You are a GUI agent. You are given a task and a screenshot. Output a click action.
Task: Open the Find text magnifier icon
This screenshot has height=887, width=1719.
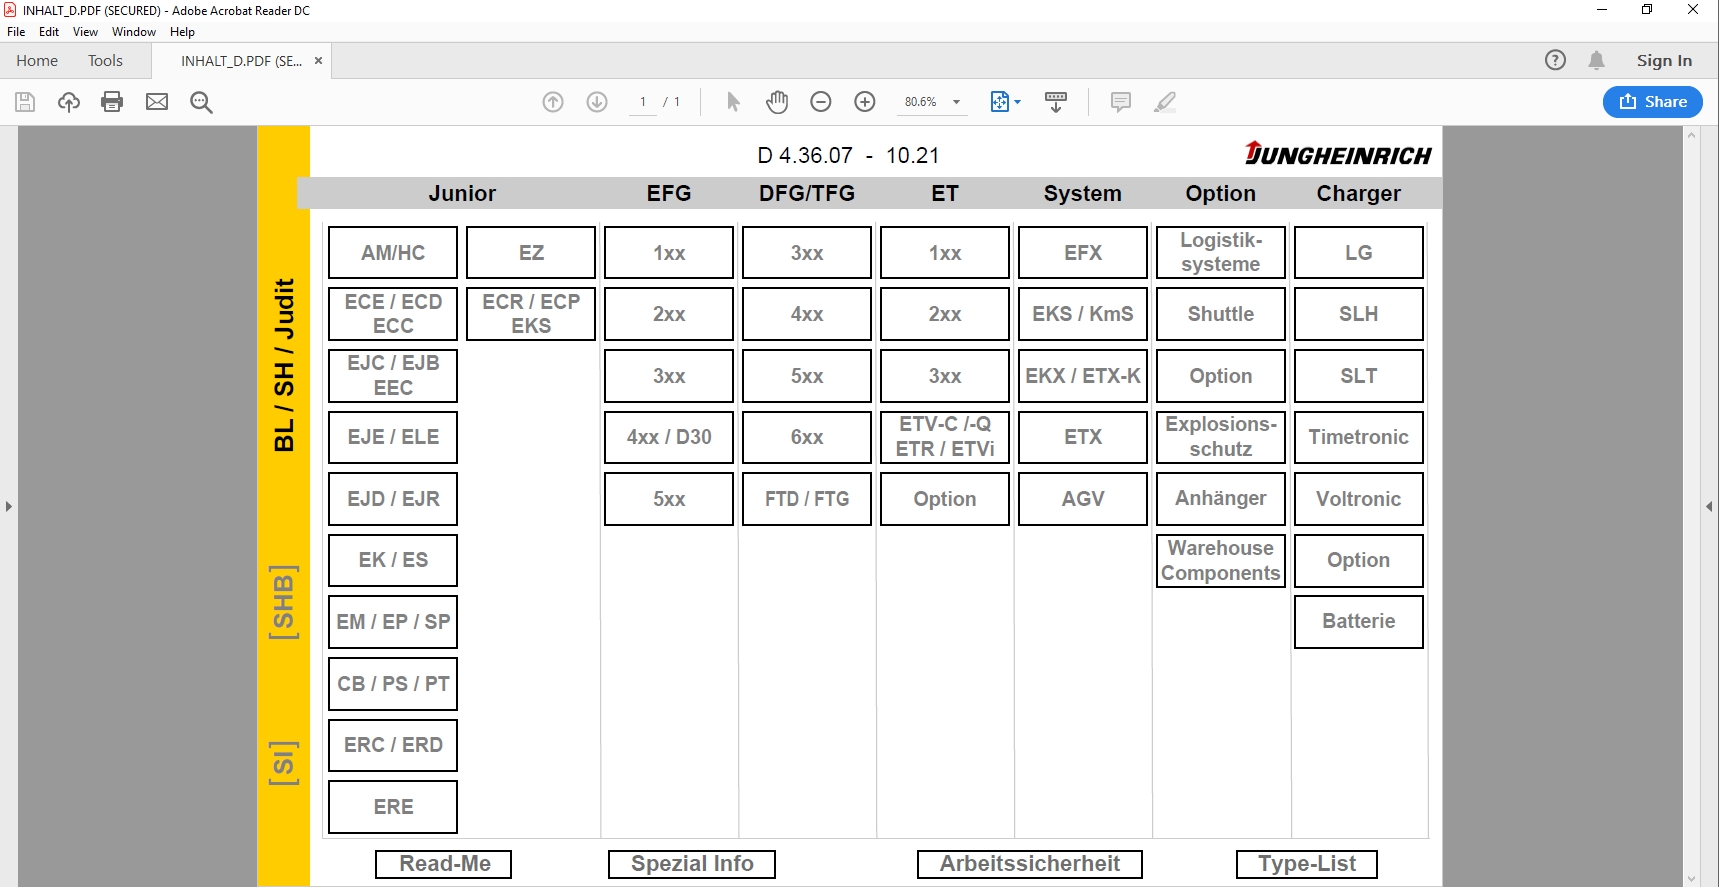coord(201,102)
